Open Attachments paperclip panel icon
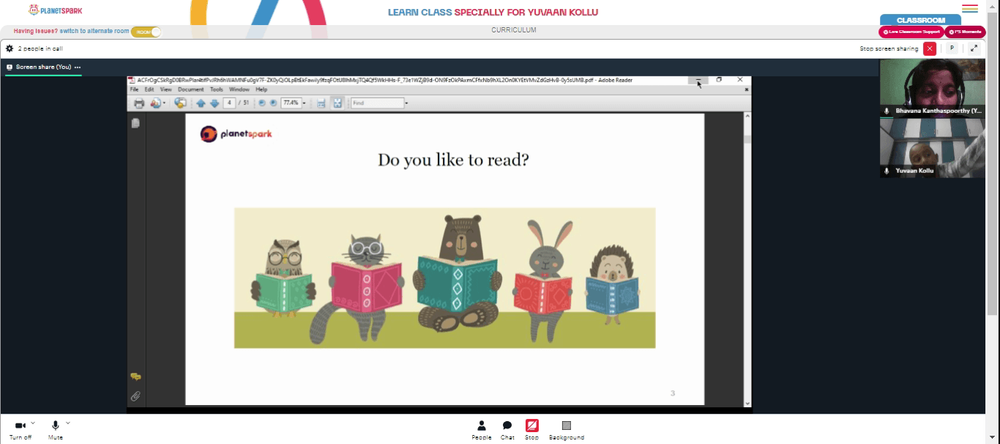The width and height of the screenshot is (1000, 444). click(x=135, y=396)
